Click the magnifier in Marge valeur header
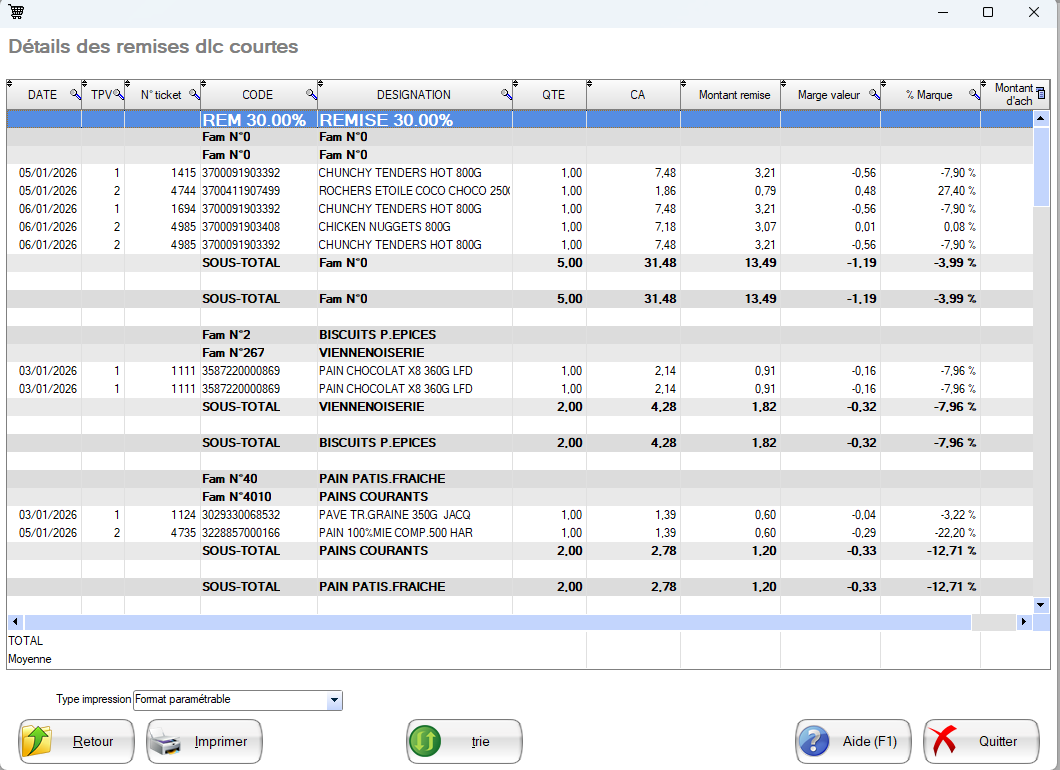Image resolution: width=1060 pixels, height=770 pixels. click(x=874, y=95)
